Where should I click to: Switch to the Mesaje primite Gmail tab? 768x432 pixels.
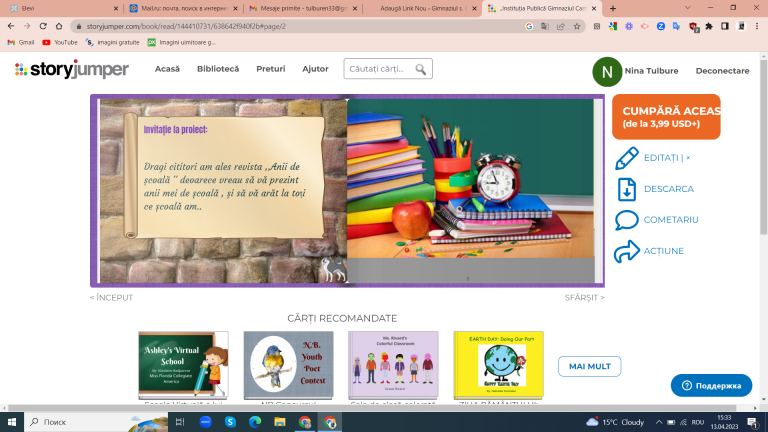pyautogui.click(x=303, y=8)
